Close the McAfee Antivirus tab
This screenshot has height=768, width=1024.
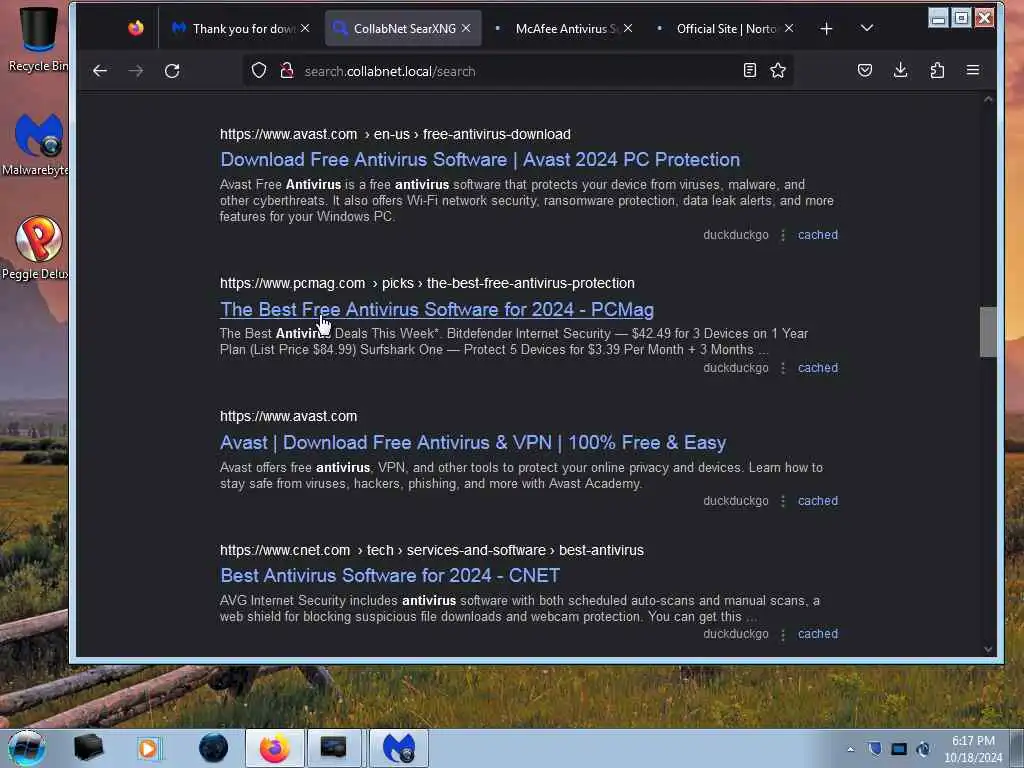click(x=628, y=29)
